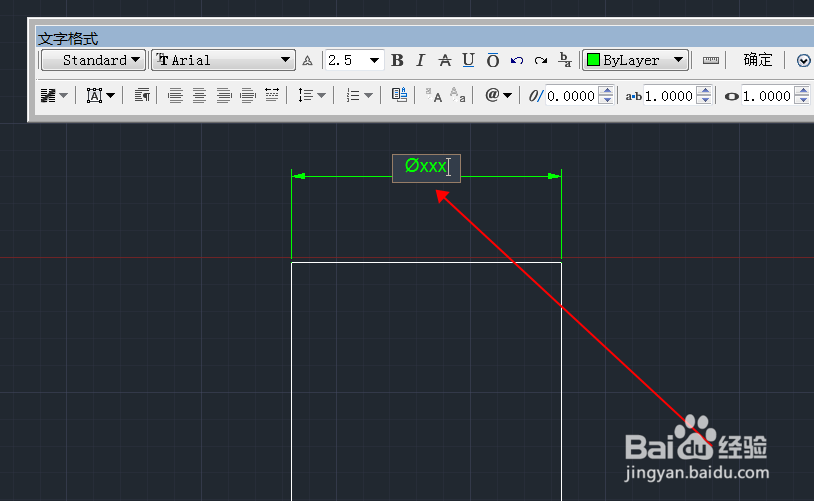Align paragraph text right
814x501 pixels.
click(x=224, y=96)
